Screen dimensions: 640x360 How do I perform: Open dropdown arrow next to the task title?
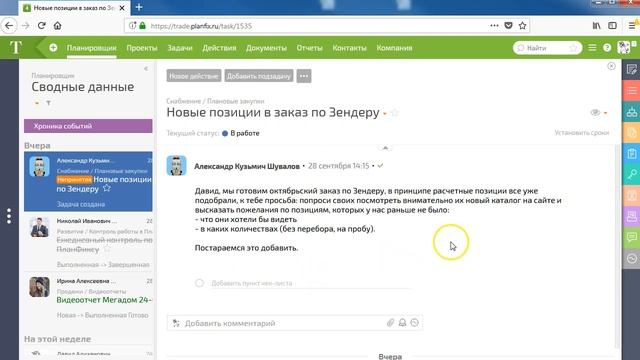[384, 113]
